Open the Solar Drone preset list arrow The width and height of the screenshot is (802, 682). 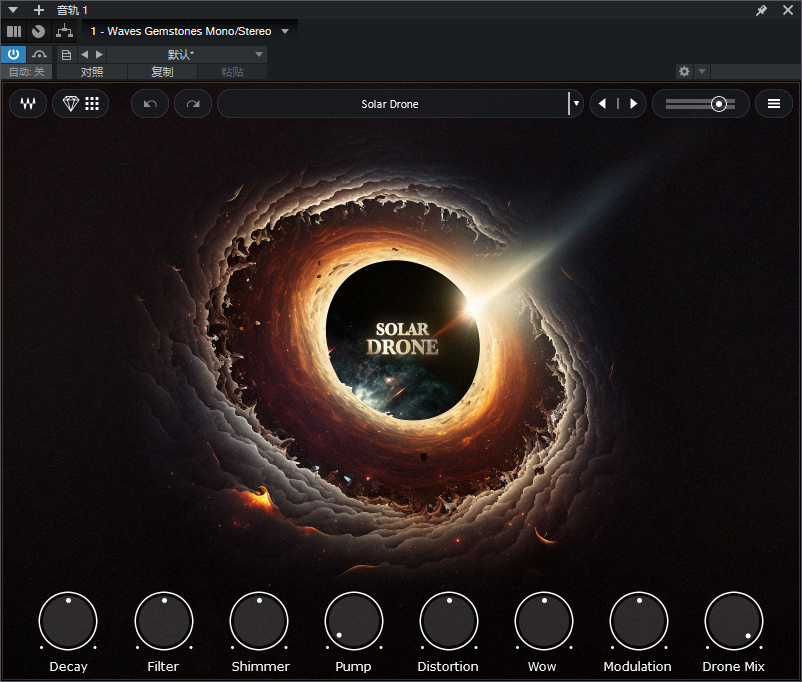[576, 104]
